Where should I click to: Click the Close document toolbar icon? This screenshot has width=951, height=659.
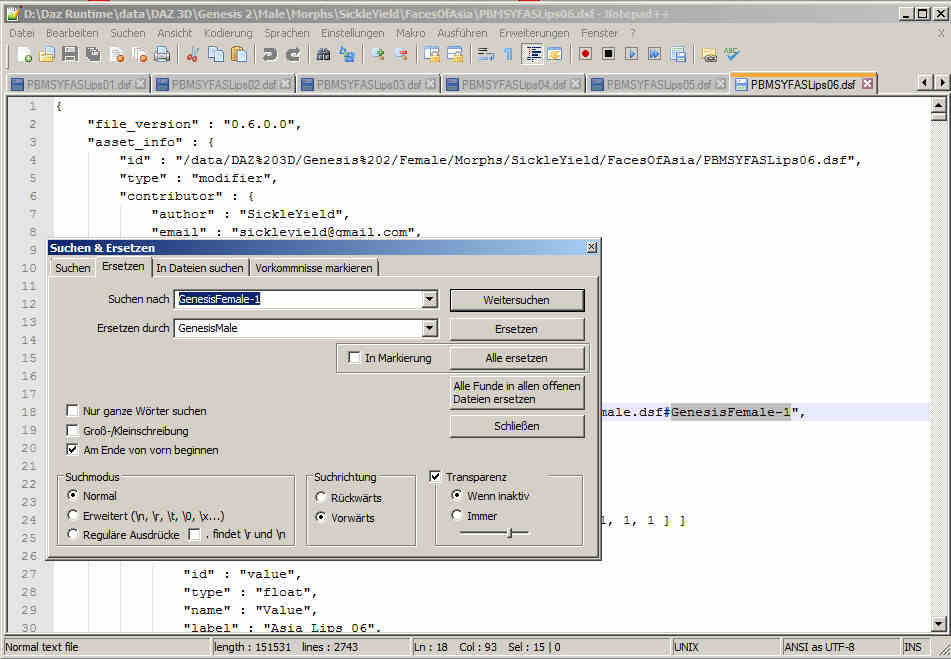[x=117, y=55]
